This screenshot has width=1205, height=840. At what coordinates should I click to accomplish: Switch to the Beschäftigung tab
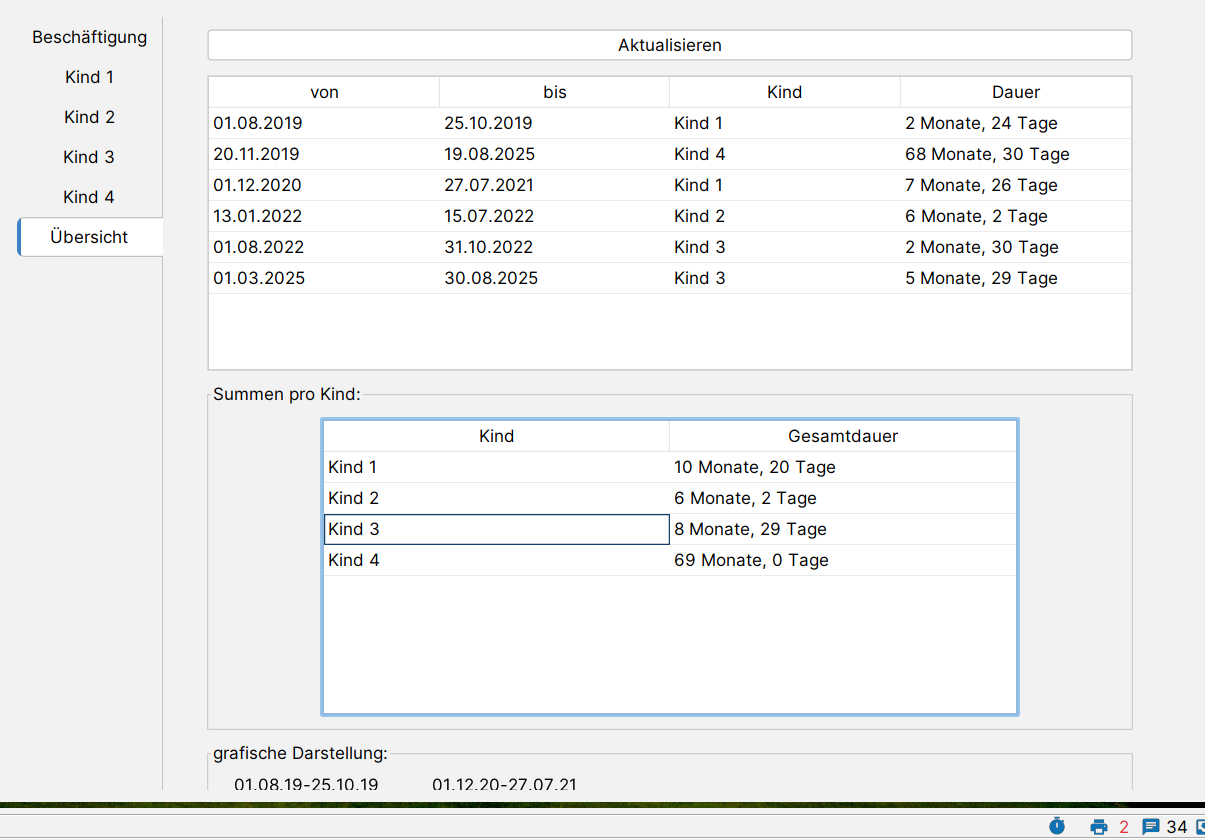(90, 37)
